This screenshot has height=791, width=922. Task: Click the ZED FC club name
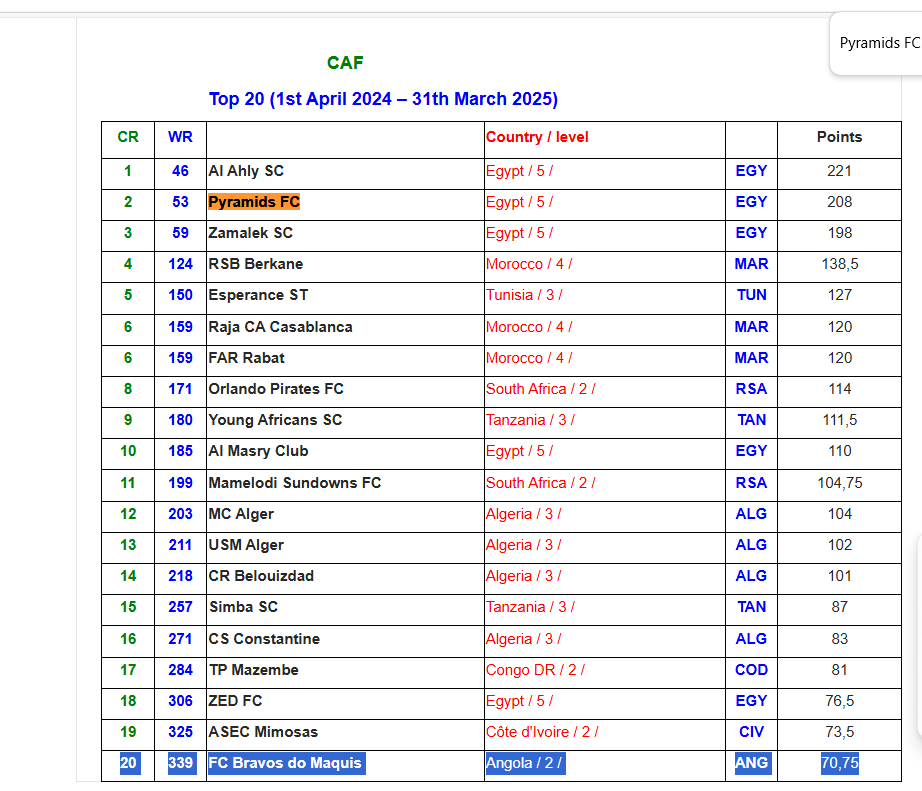click(235, 701)
